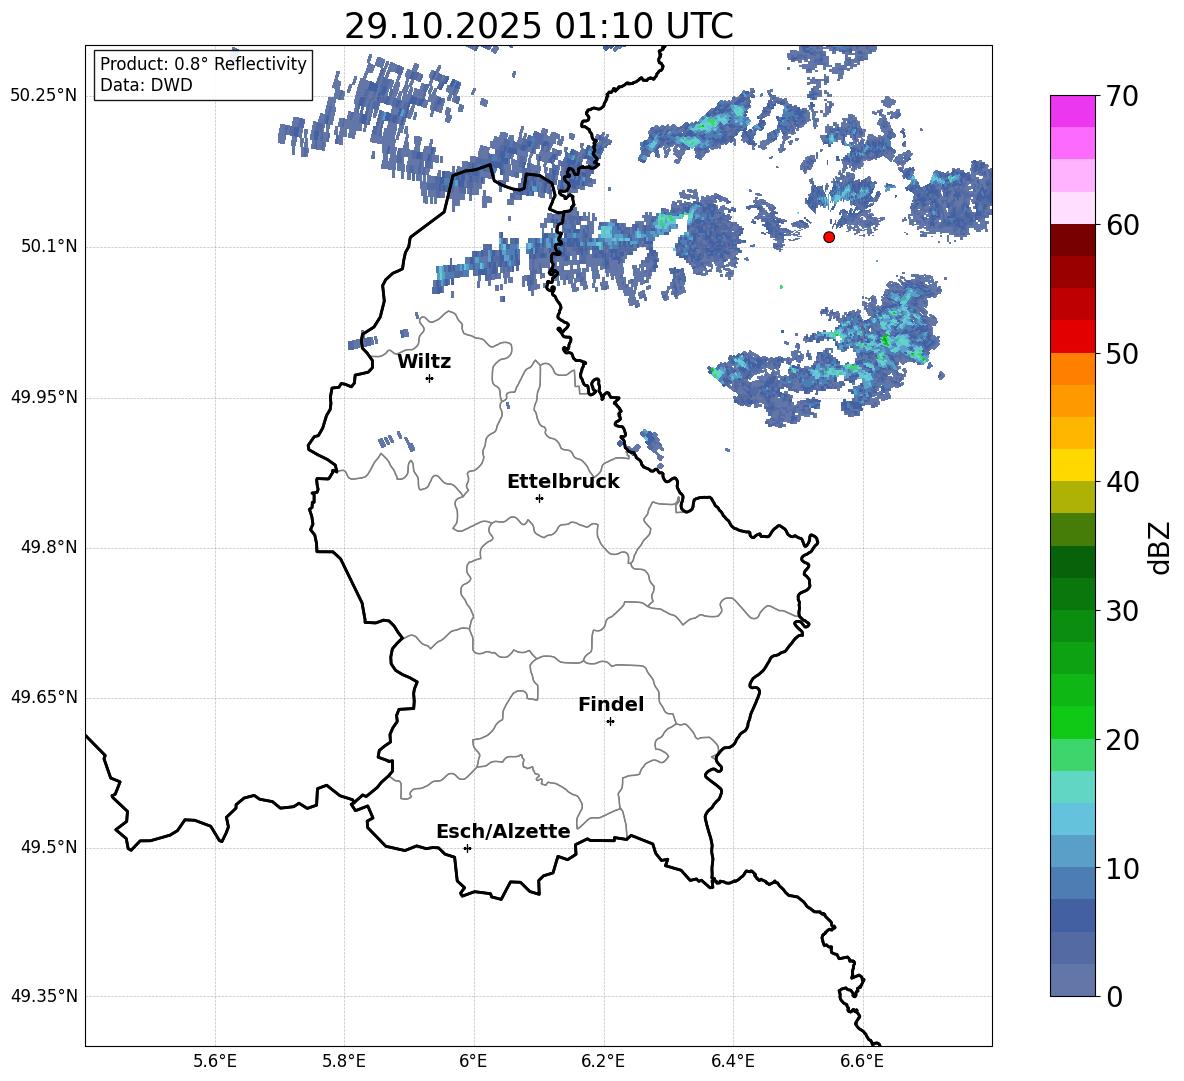
Task: Click the 49.95°N latitude label
Action: [44, 397]
